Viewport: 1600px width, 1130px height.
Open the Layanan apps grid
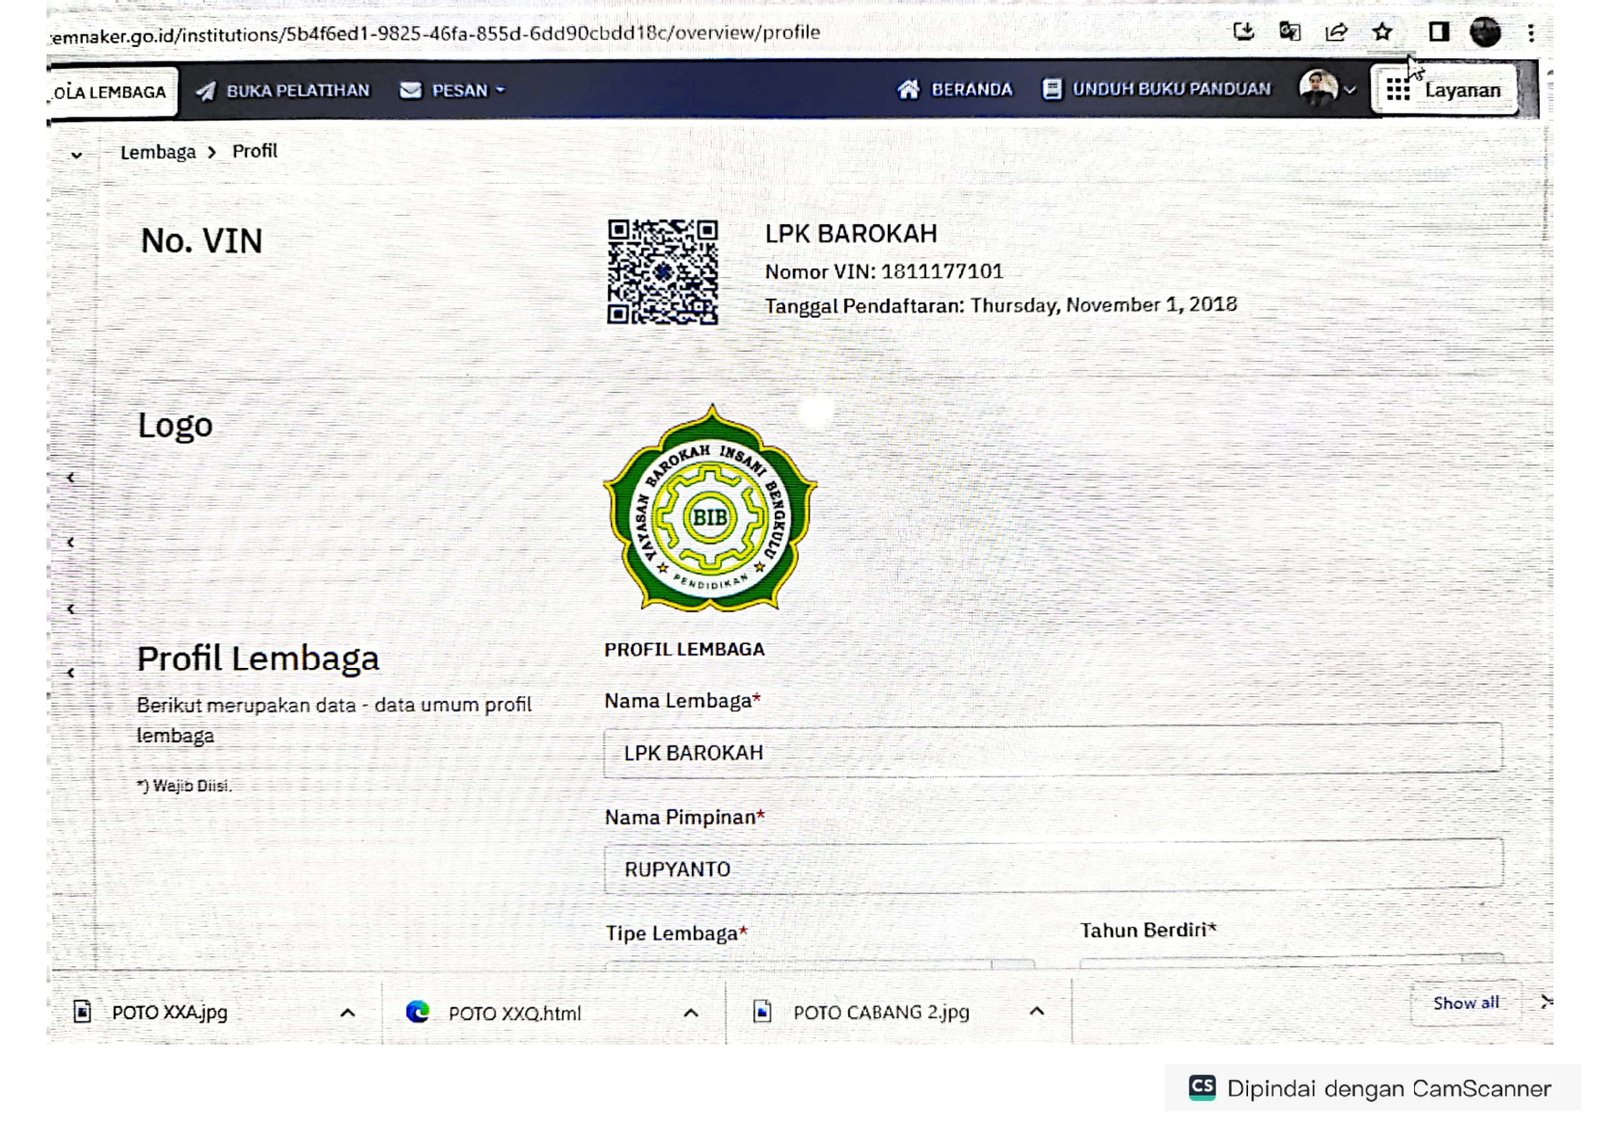tap(1444, 90)
